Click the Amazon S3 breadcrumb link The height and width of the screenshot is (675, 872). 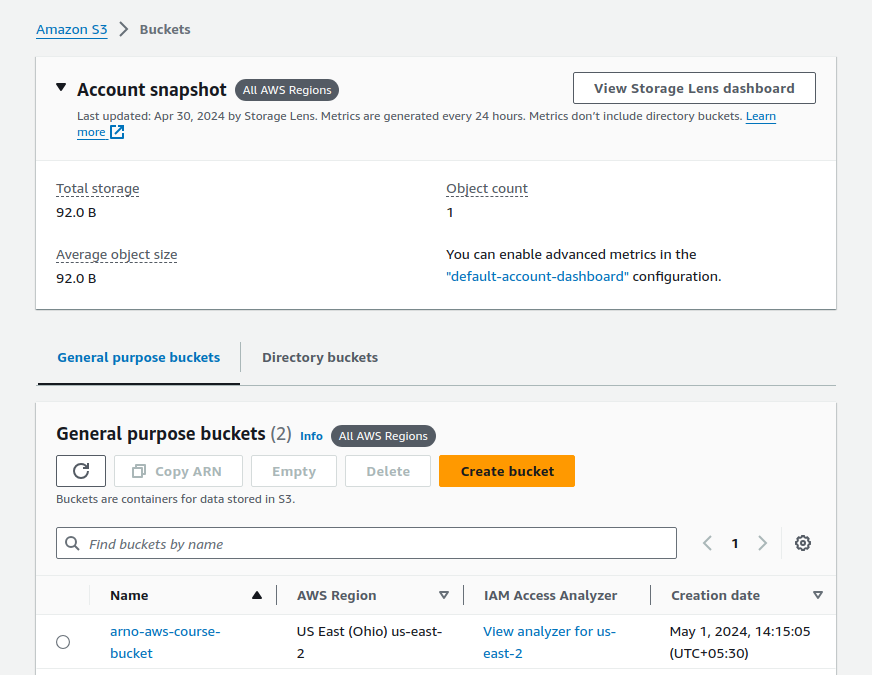(71, 29)
